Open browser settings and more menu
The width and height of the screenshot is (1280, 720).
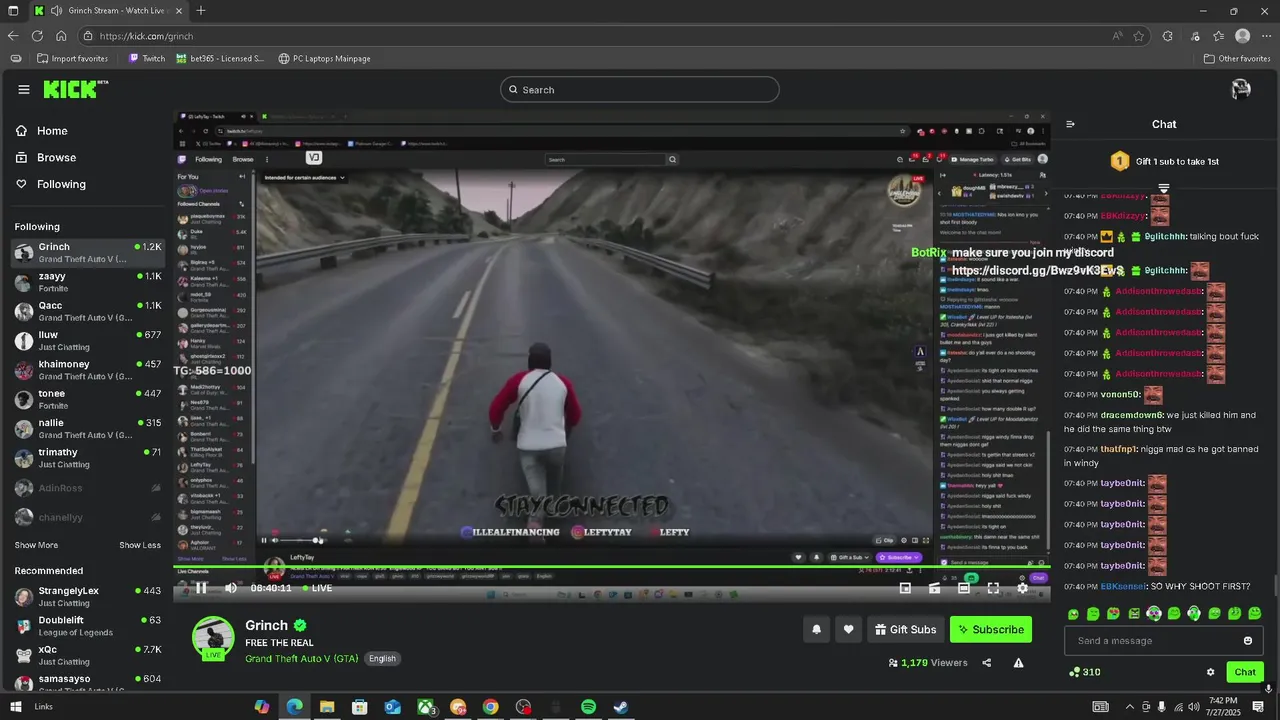pos(1267,36)
